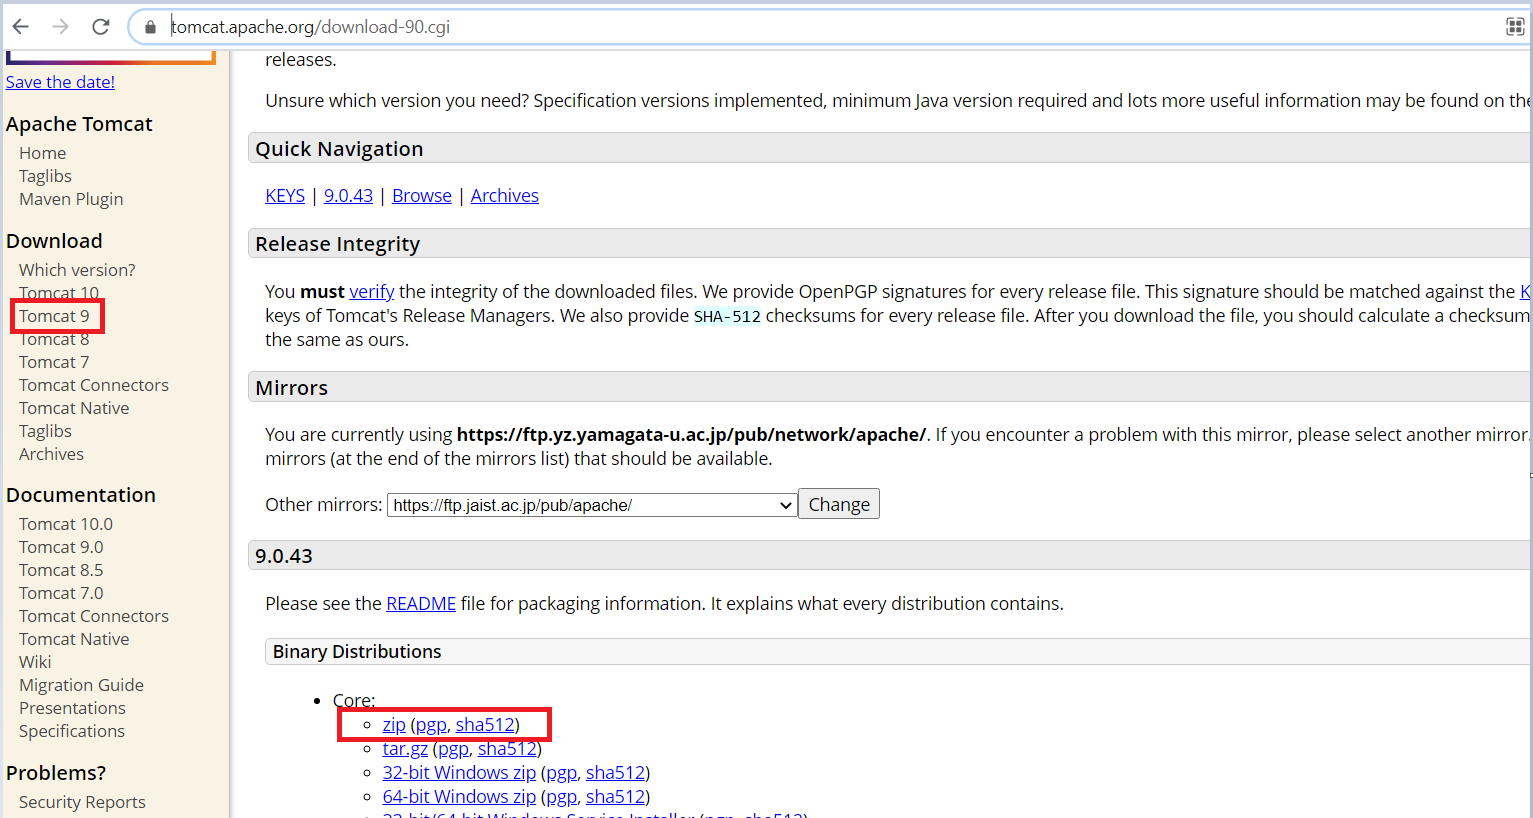Open sha512 checksum for Core zip
This screenshot has width=1533, height=818.
pyautogui.click(x=485, y=725)
